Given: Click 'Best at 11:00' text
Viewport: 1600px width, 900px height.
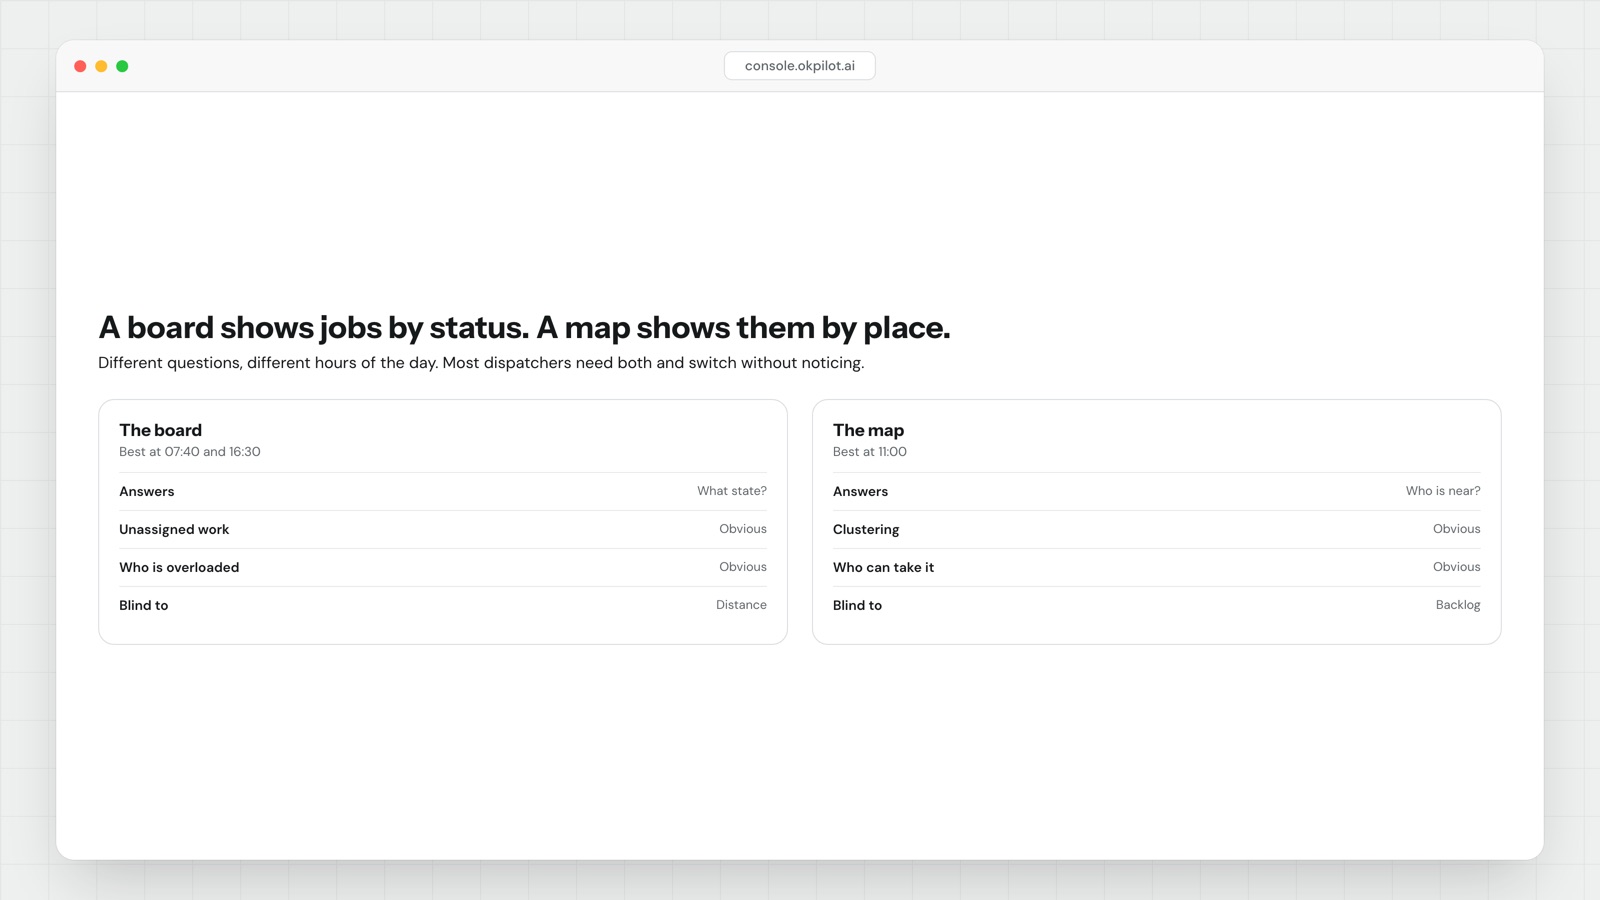Looking at the screenshot, I should coord(870,452).
